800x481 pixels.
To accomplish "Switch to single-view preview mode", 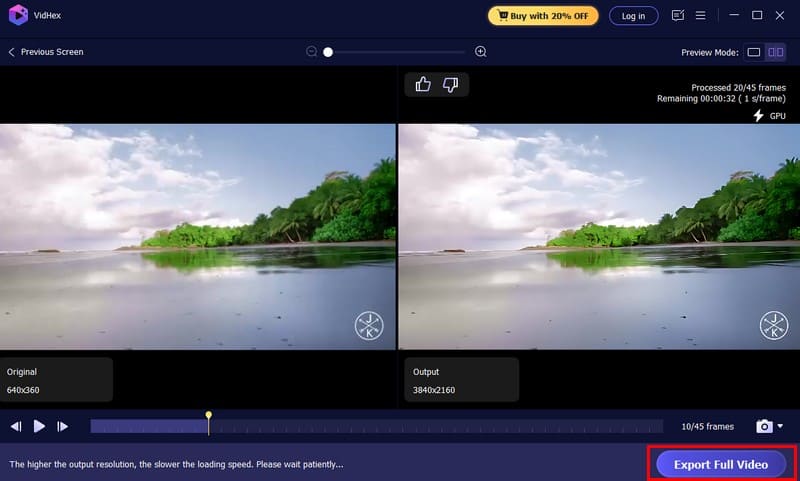I will (754, 52).
